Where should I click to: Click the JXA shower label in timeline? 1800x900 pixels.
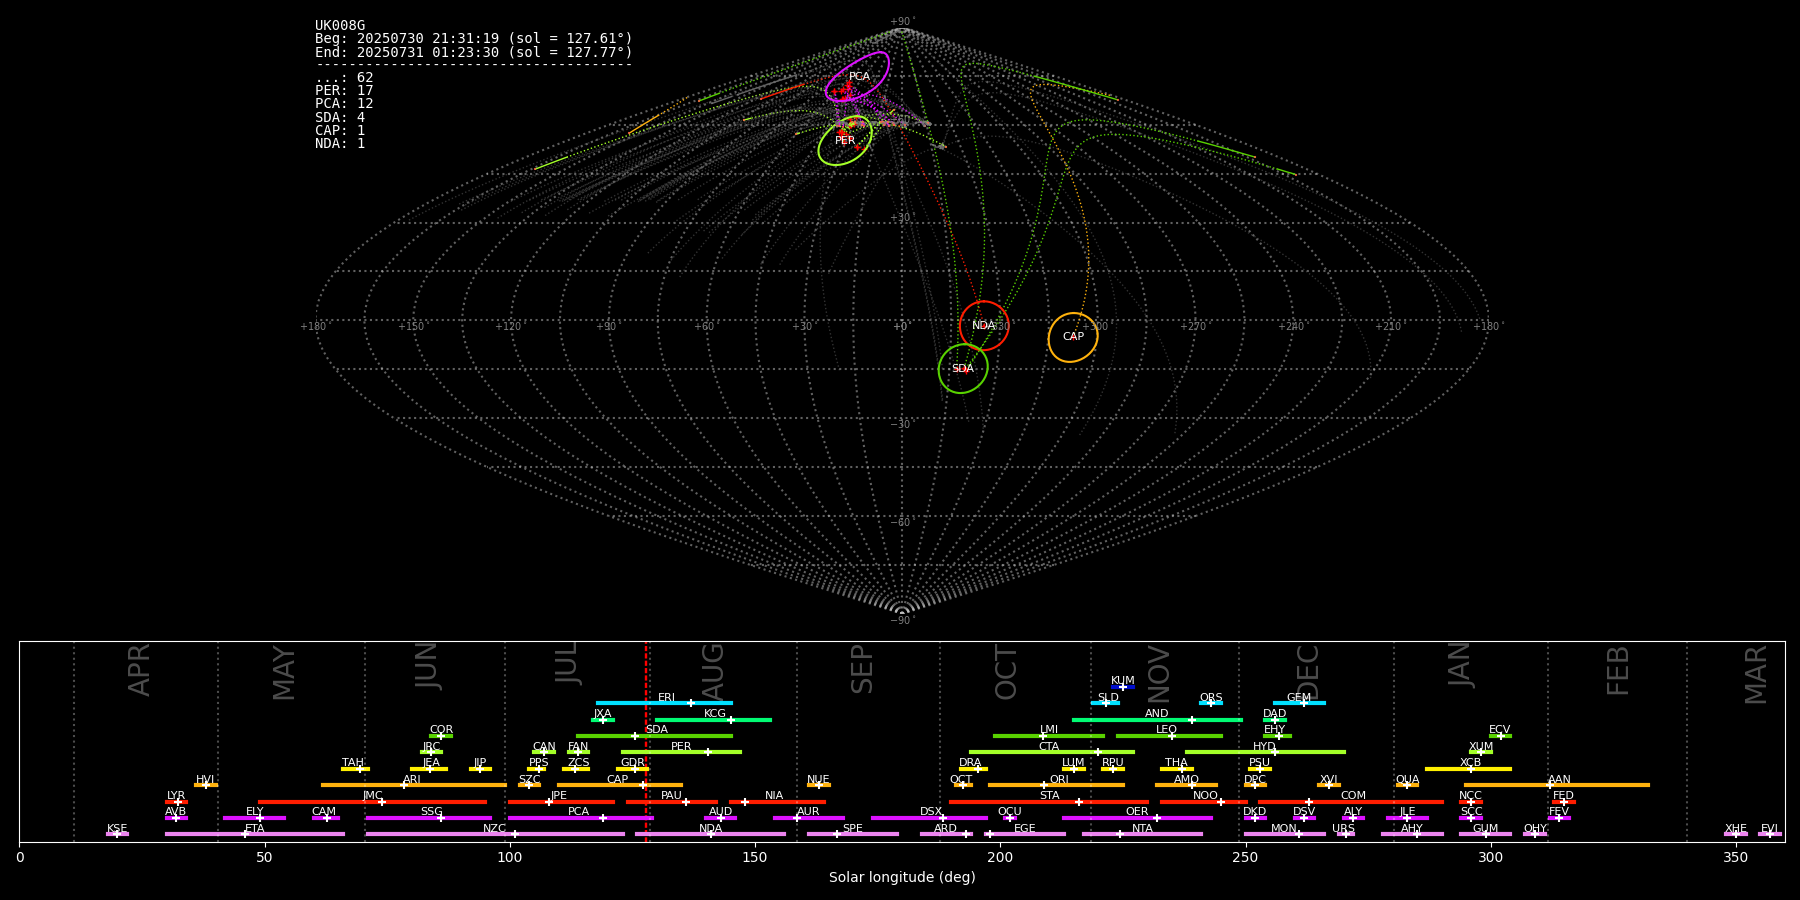click(602, 713)
